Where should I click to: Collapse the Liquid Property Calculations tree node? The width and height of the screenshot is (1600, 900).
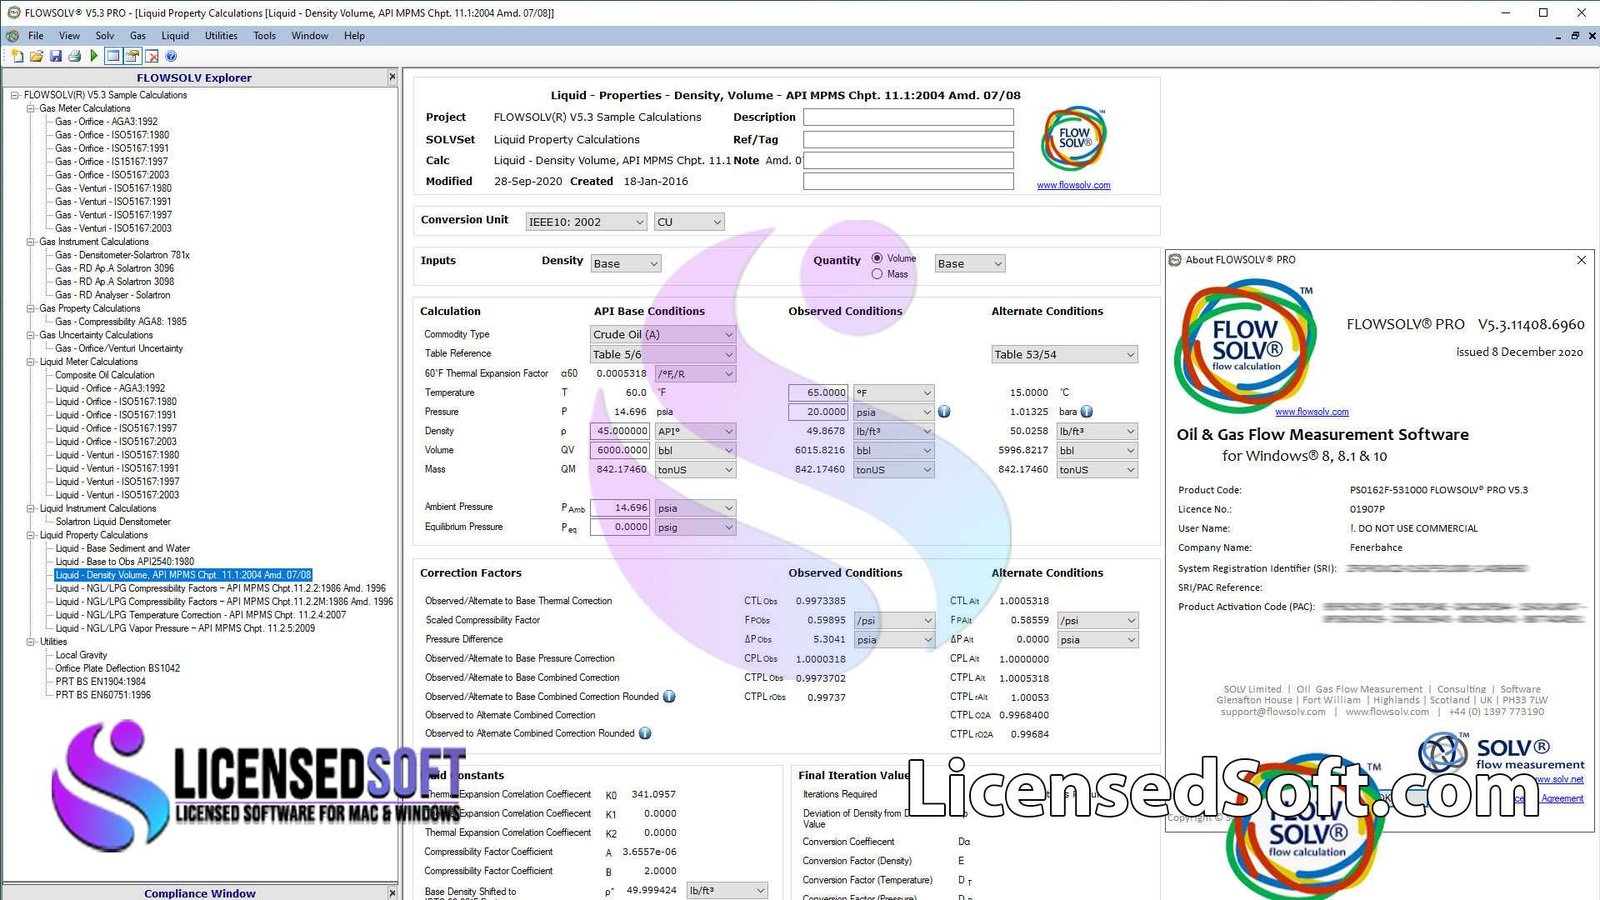(31, 535)
